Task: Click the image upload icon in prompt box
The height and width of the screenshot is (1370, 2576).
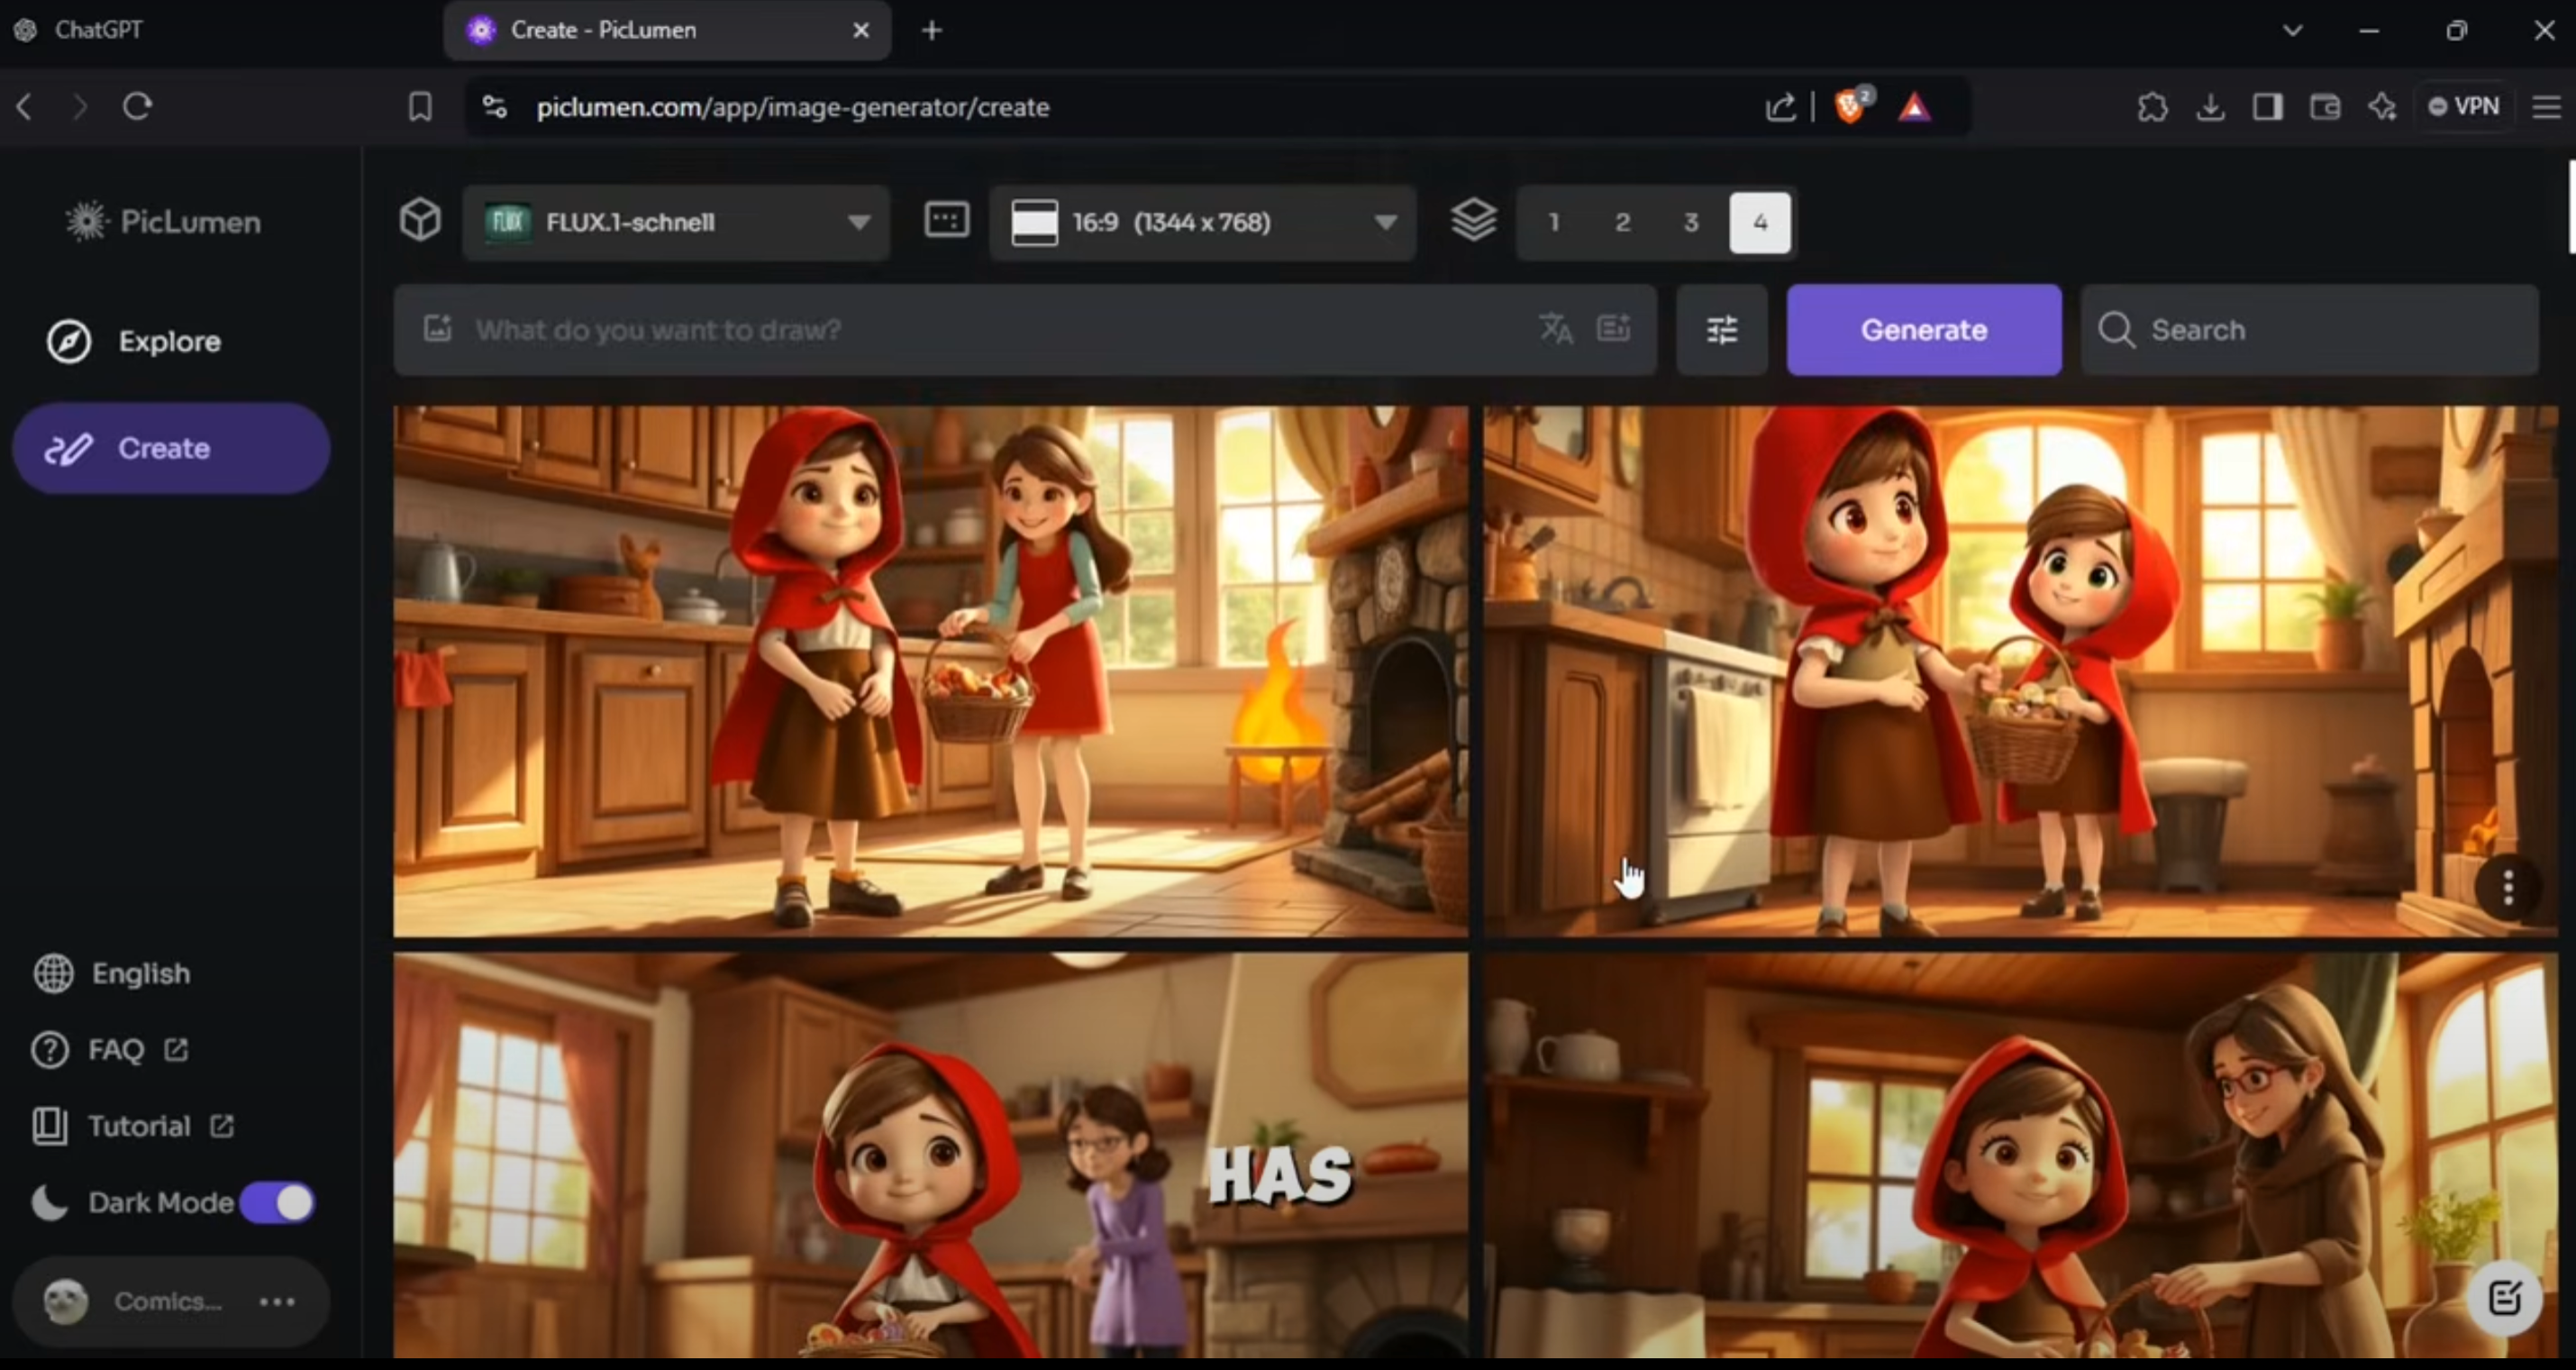Action: click(x=438, y=329)
